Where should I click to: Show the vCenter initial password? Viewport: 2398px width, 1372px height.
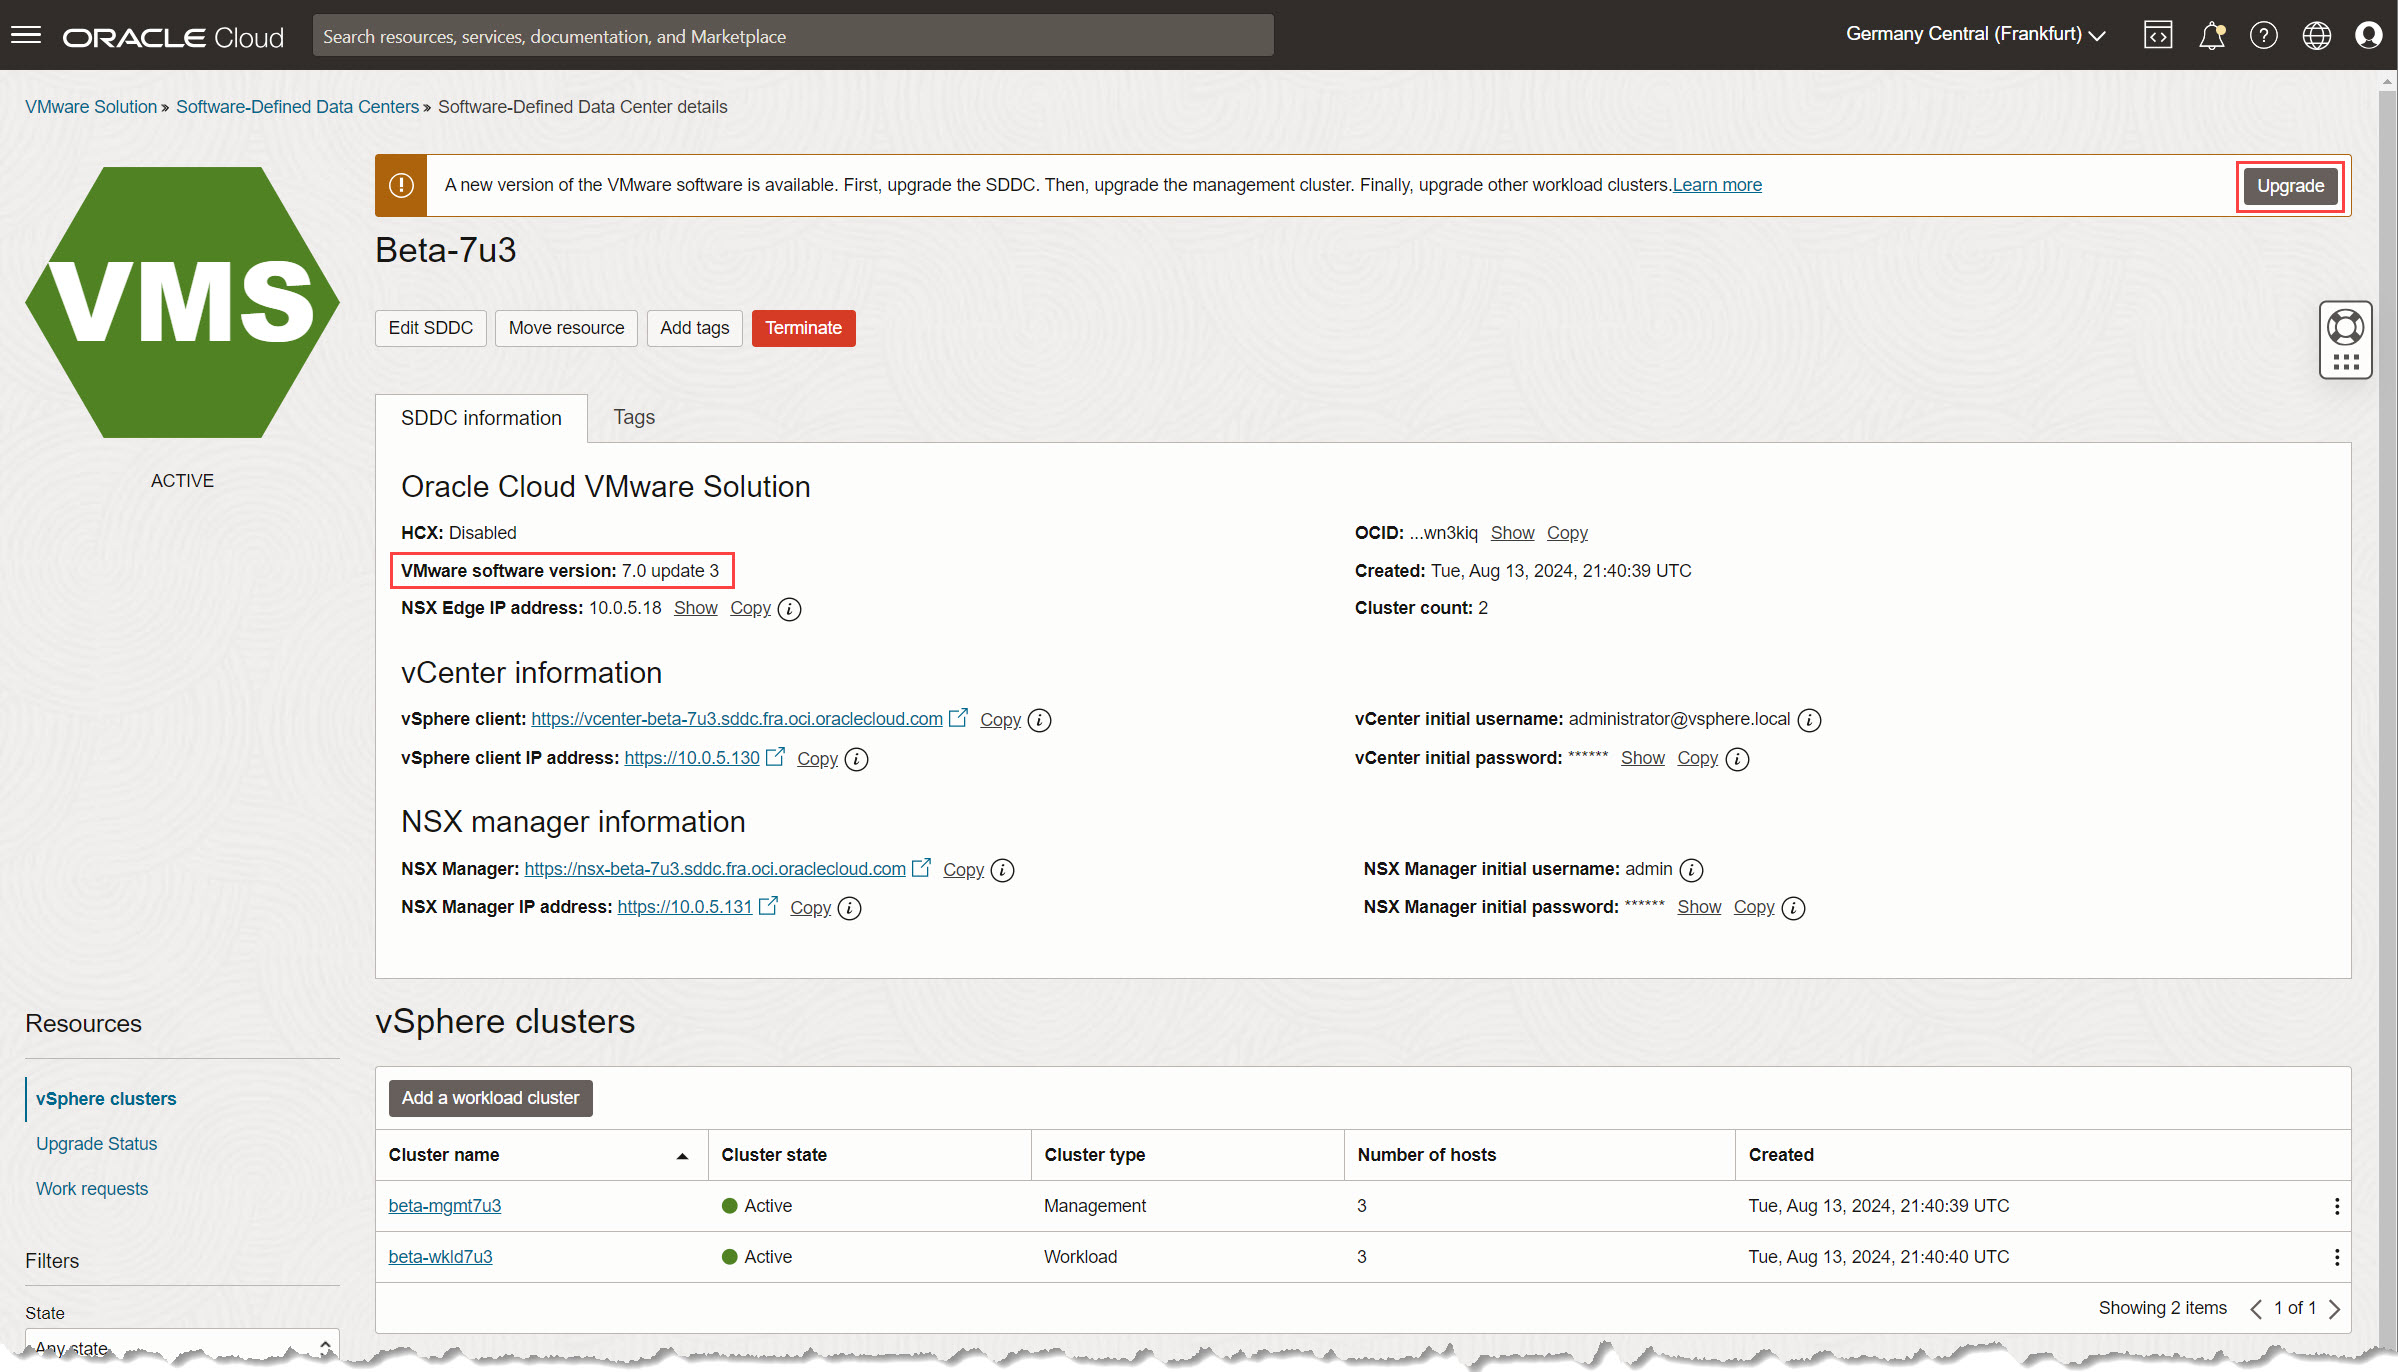1642,758
